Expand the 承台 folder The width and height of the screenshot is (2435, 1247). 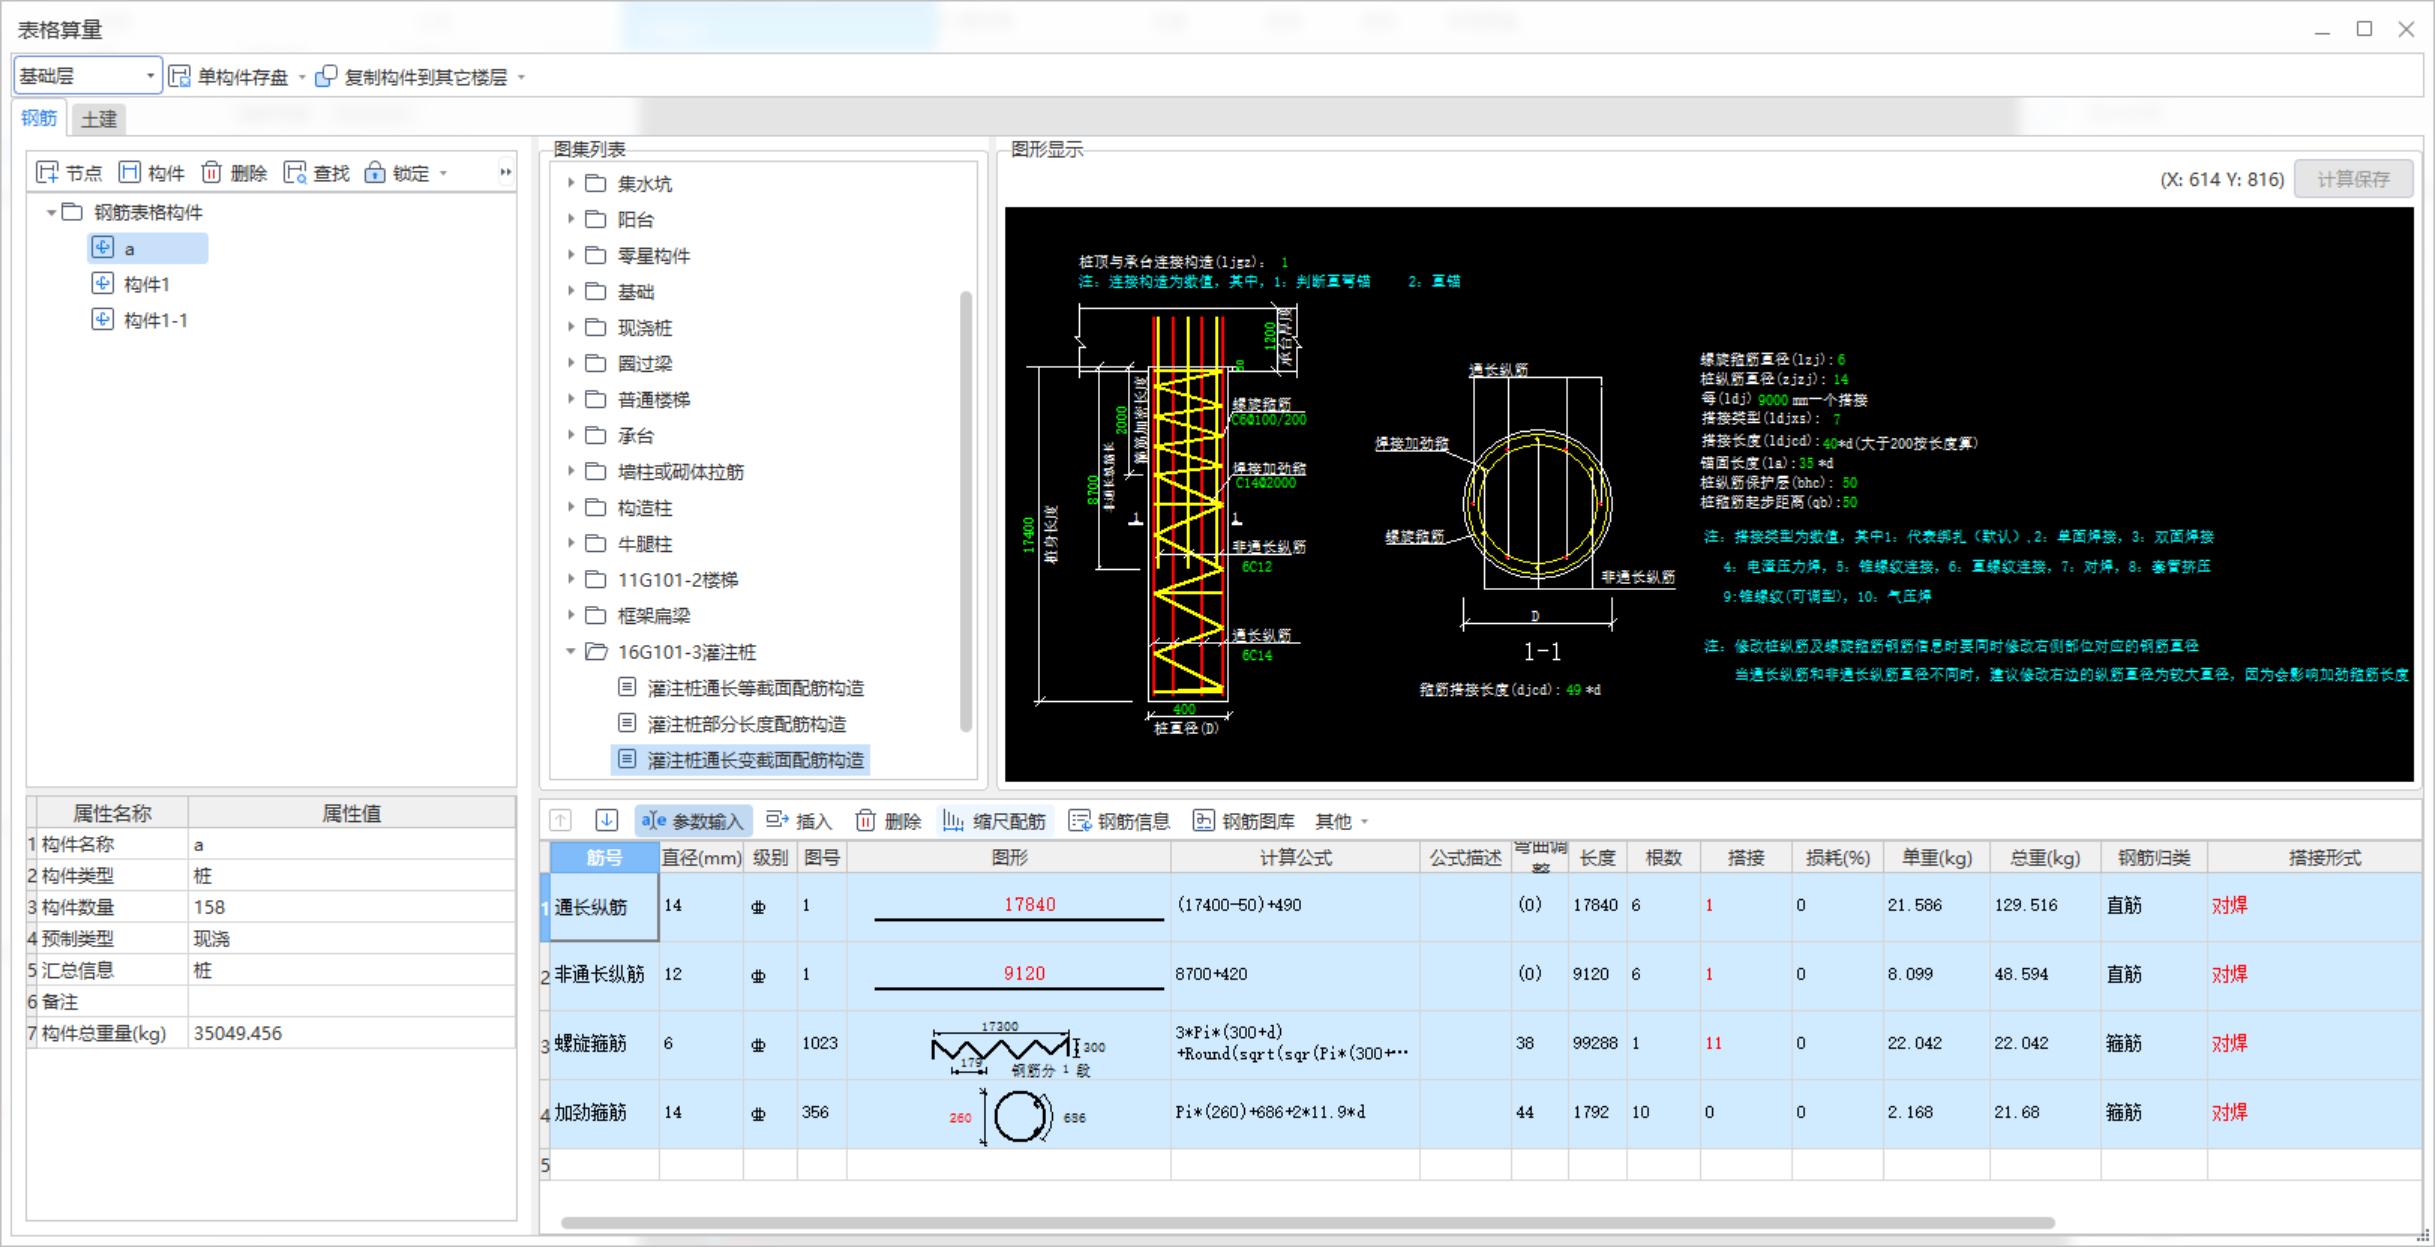571,435
